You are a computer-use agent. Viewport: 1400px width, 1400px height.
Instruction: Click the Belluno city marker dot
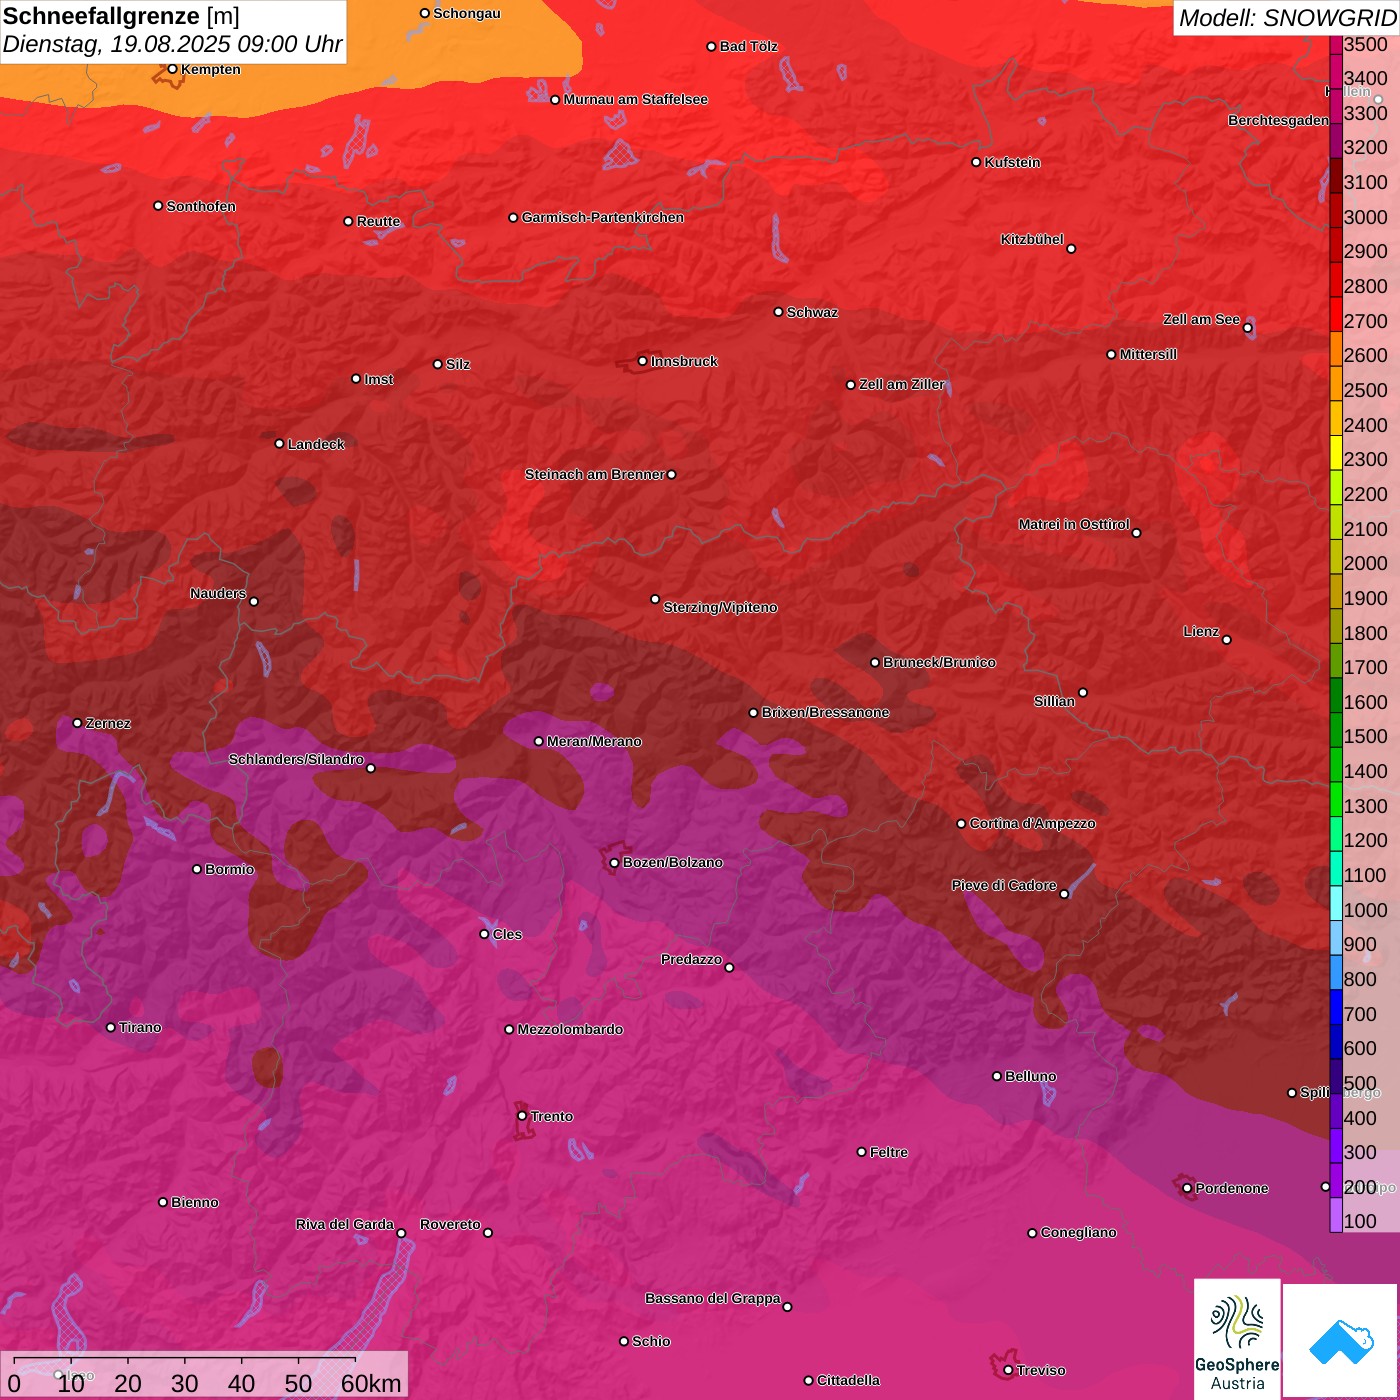pyautogui.click(x=996, y=1076)
